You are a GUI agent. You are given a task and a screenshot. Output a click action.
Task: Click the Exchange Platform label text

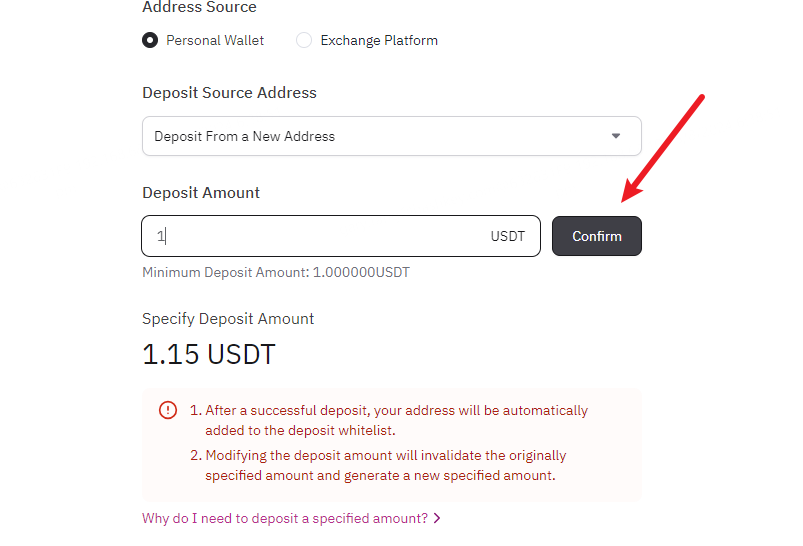379,41
